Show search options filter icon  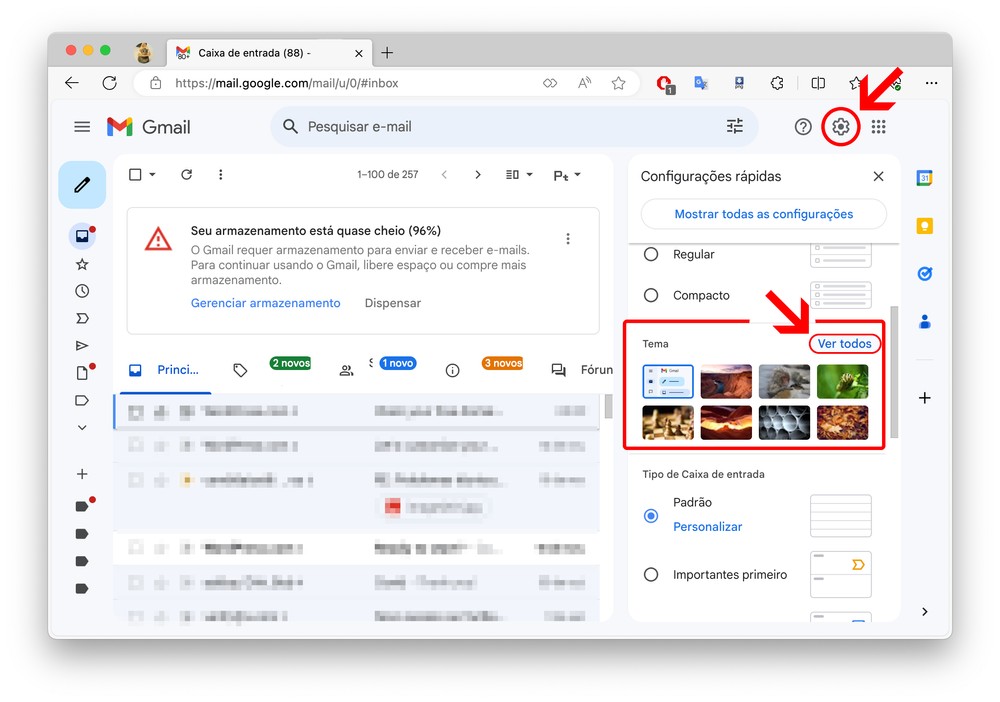735,126
